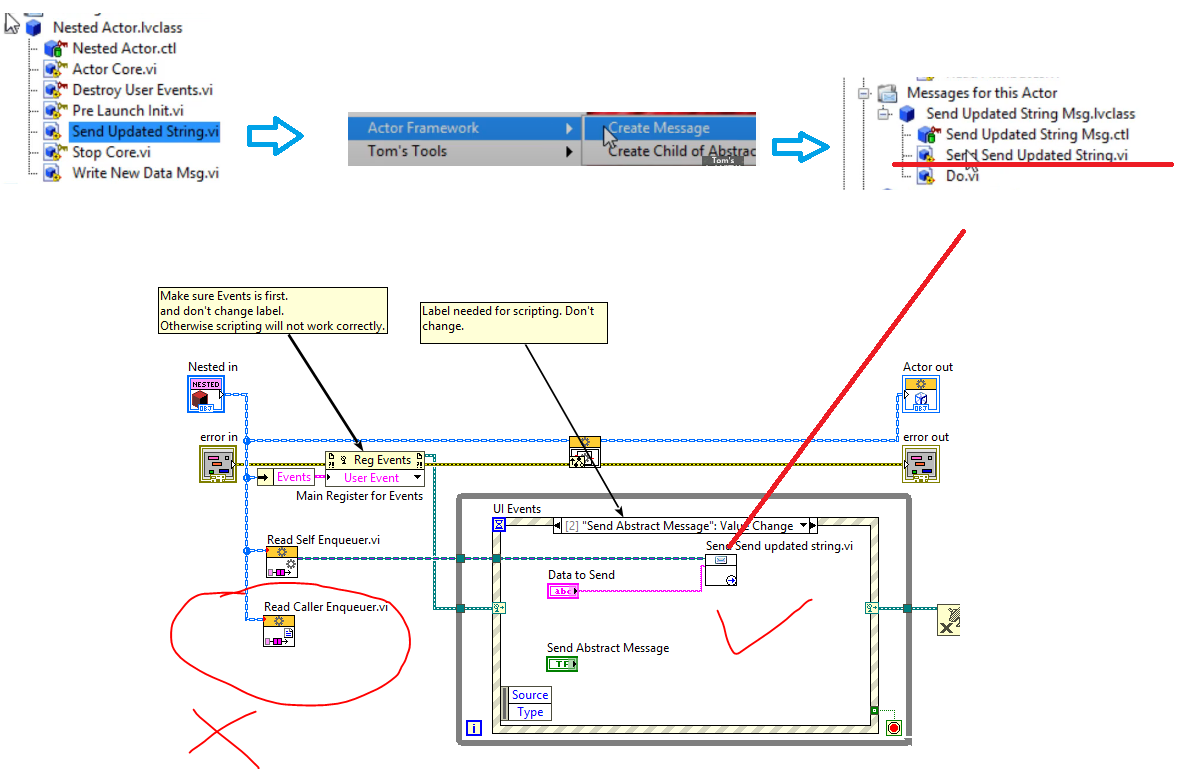This screenshot has width=1185, height=769.
Task: Click the Reg Events node header
Action: point(375,460)
